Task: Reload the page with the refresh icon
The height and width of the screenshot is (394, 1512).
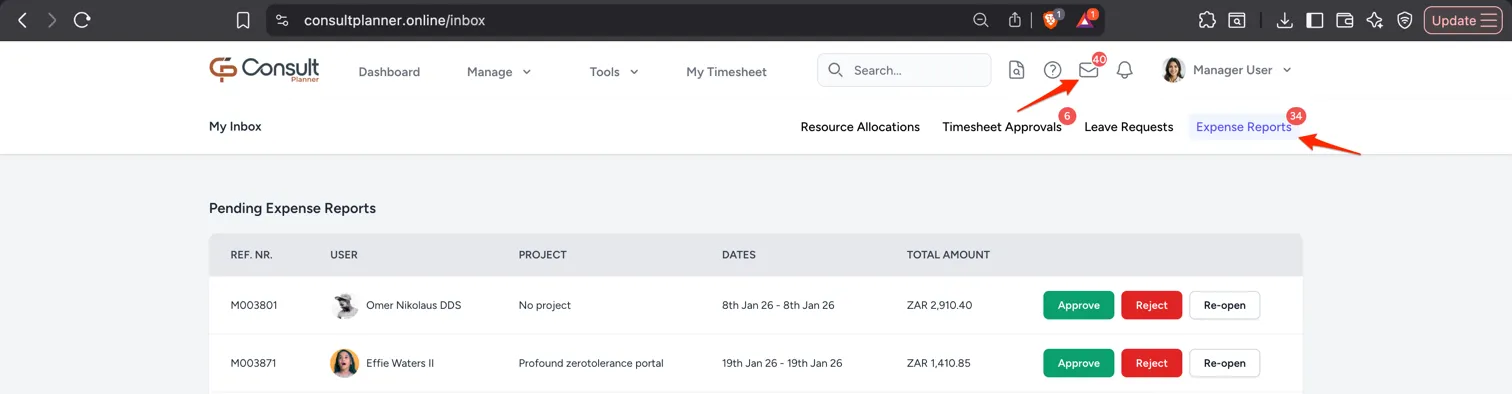Action: (83, 20)
